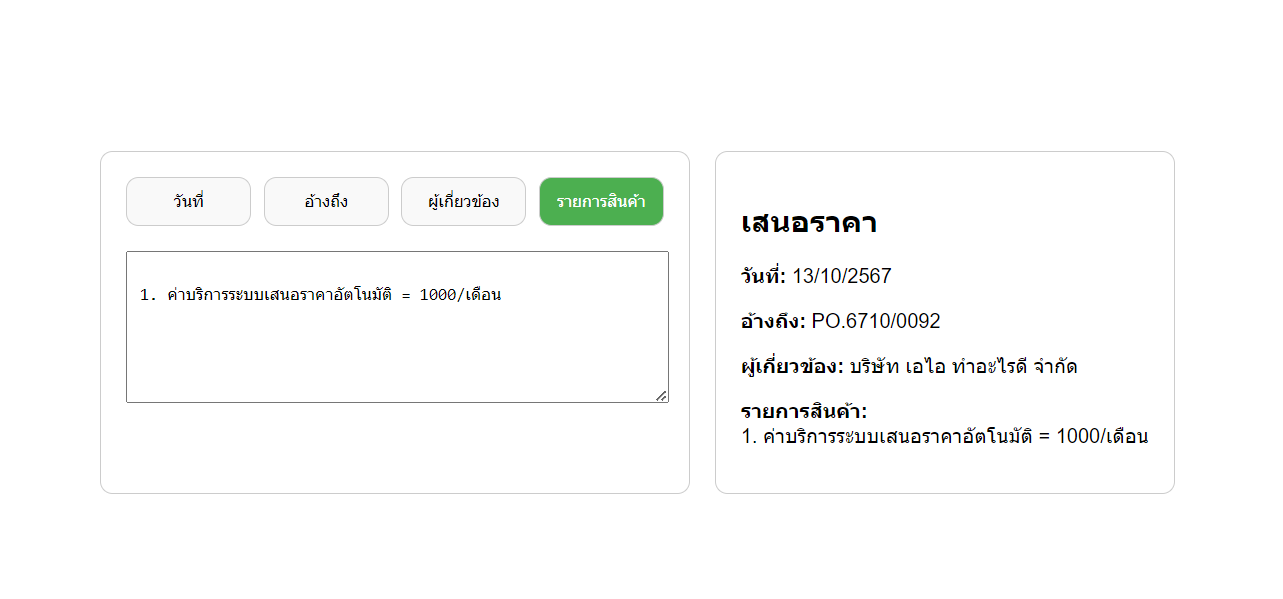Click the เสนอราคา heading in the preview
Image resolution: width=1283 pixels, height=599 pixels.
pos(809,223)
